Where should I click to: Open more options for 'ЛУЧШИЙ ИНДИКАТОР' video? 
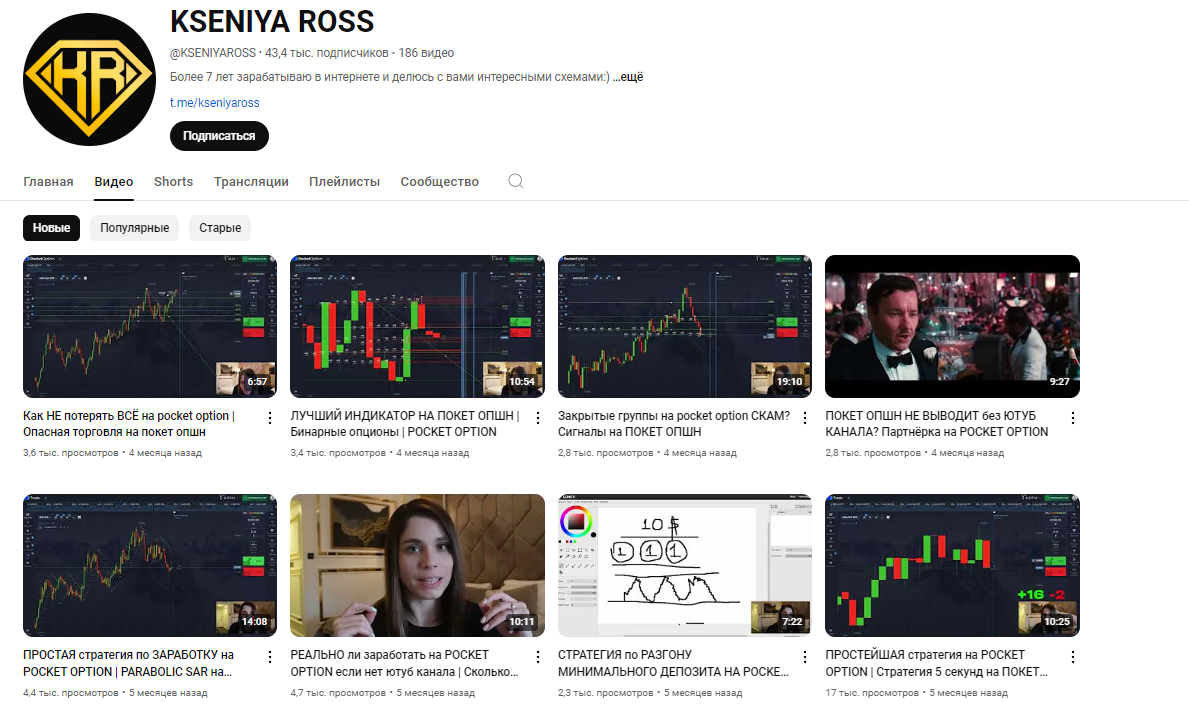pyautogui.click(x=538, y=418)
